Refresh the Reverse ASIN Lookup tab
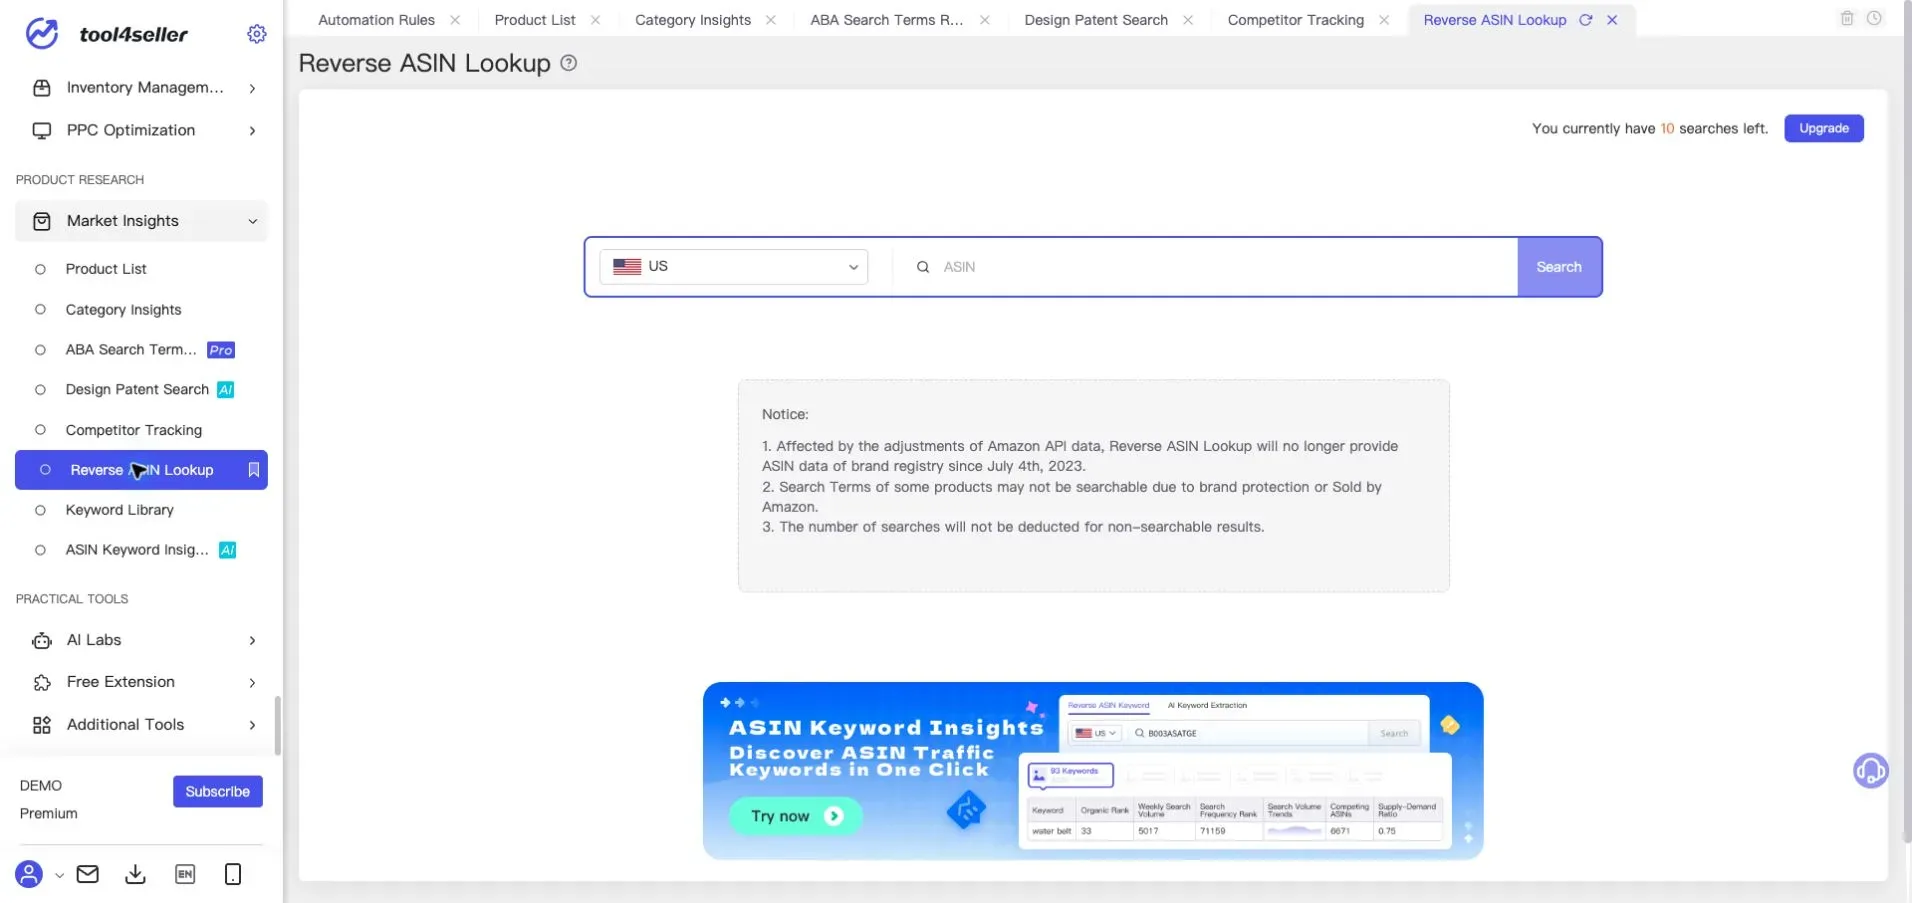Screen dimensions: 1912x903 point(1586,20)
